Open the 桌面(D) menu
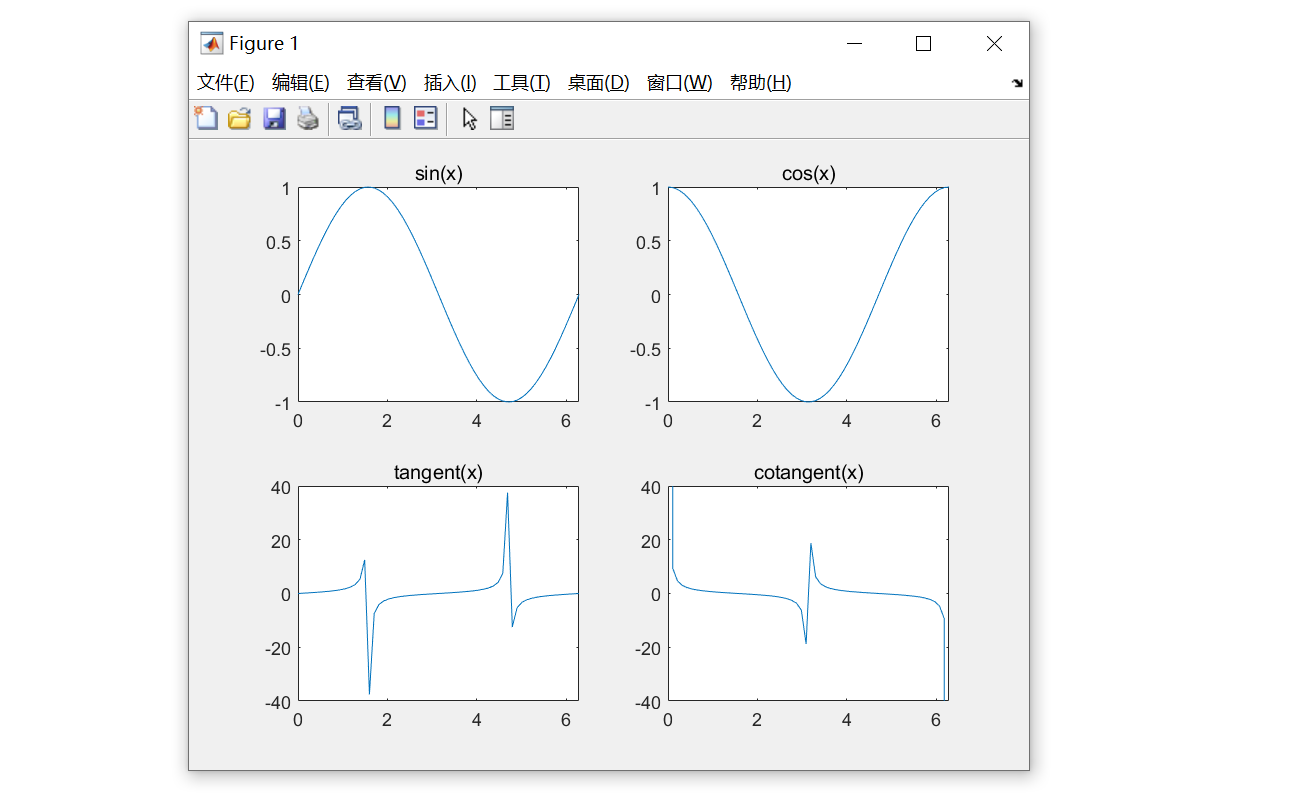1313x793 pixels. [598, 83]
